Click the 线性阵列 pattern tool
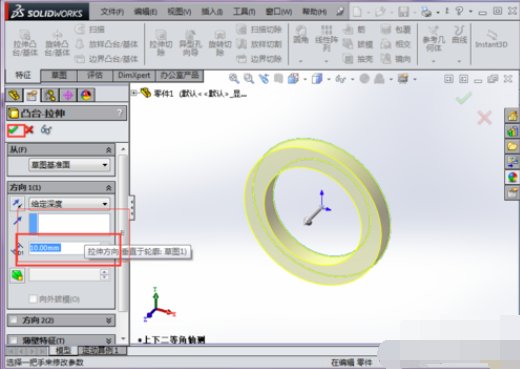Screen dimensions: 520x369 (x=326, y=38)
